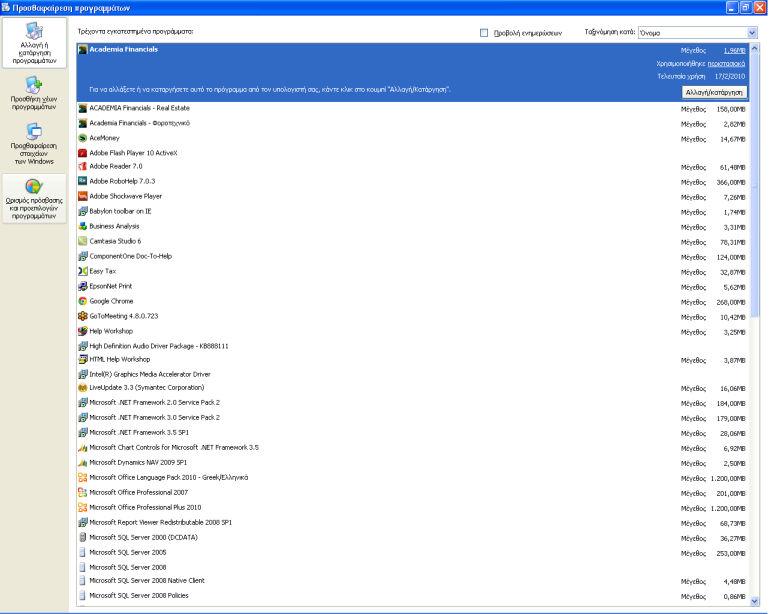Click the scrollbar down arrow

pyautogui.click(x=754, y=601)
